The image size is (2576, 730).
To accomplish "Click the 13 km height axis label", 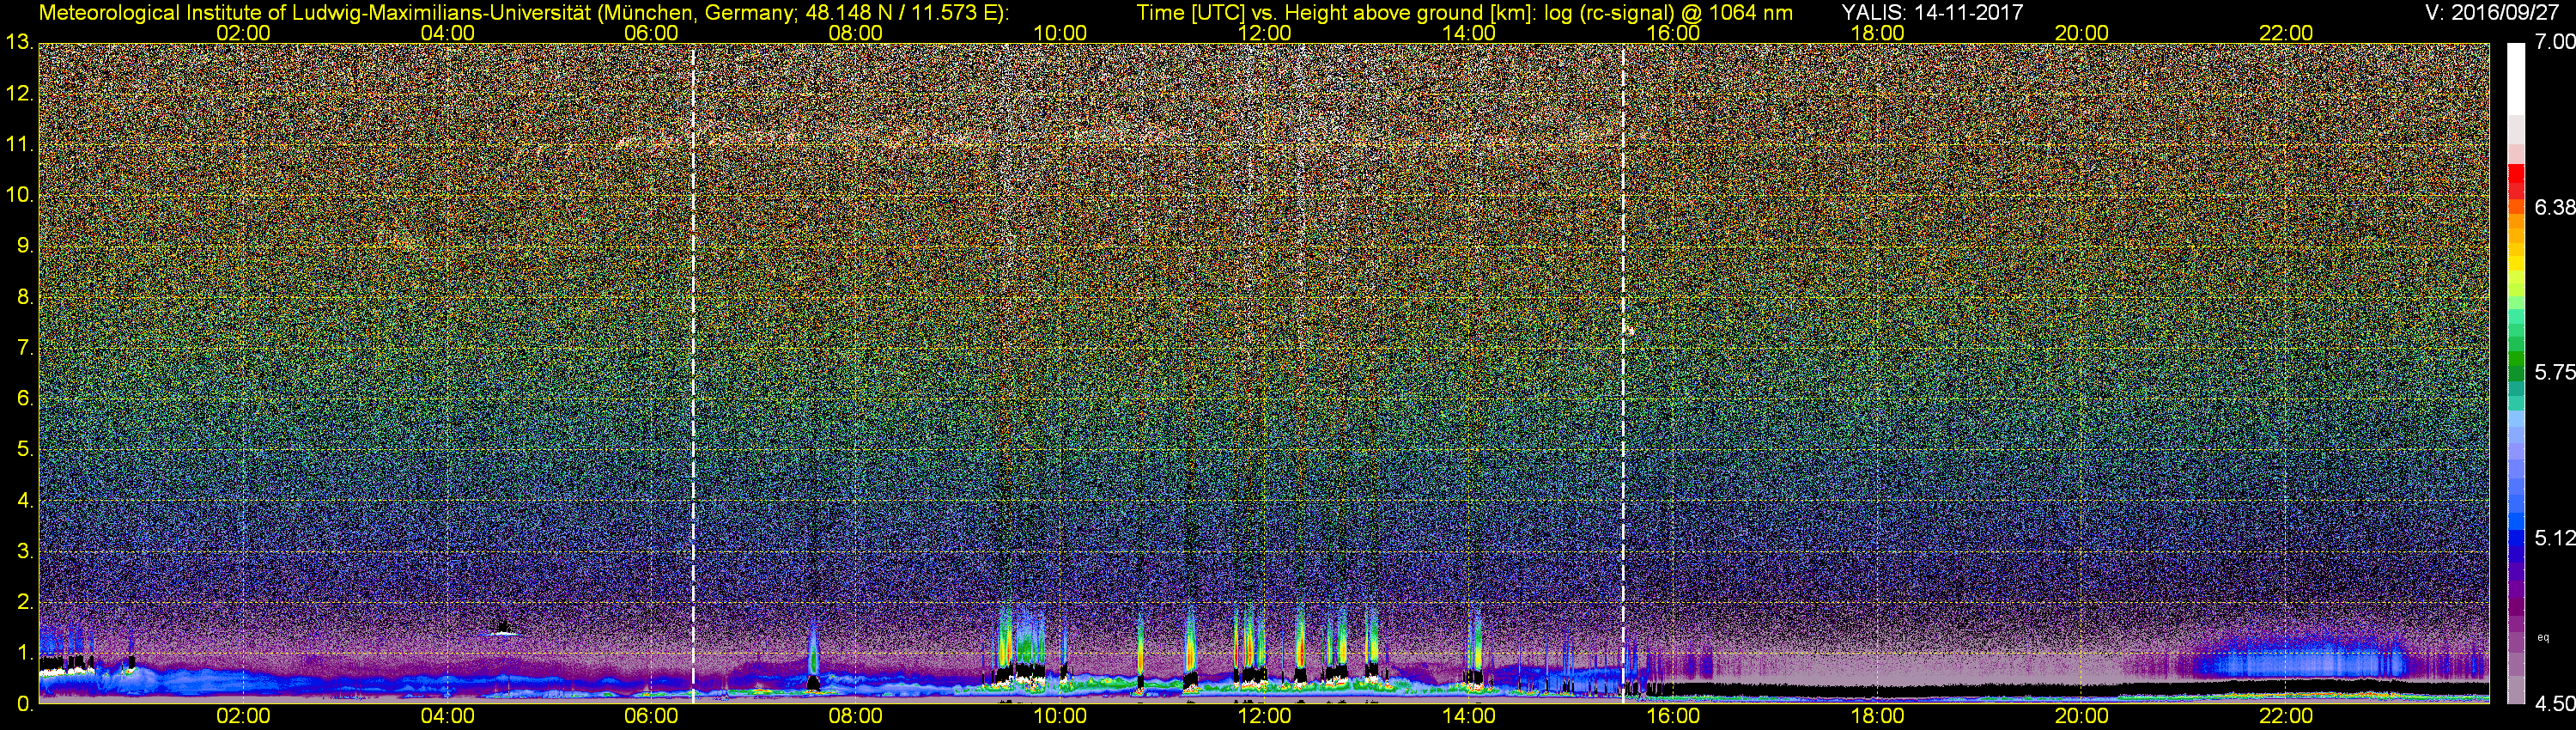I will (x=19, y=42).
